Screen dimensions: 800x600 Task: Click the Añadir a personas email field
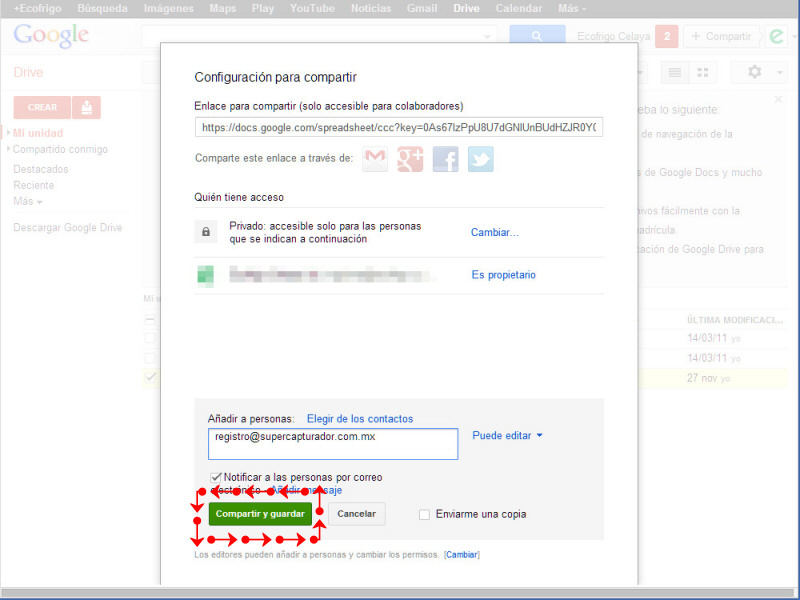tap(333, 444)
